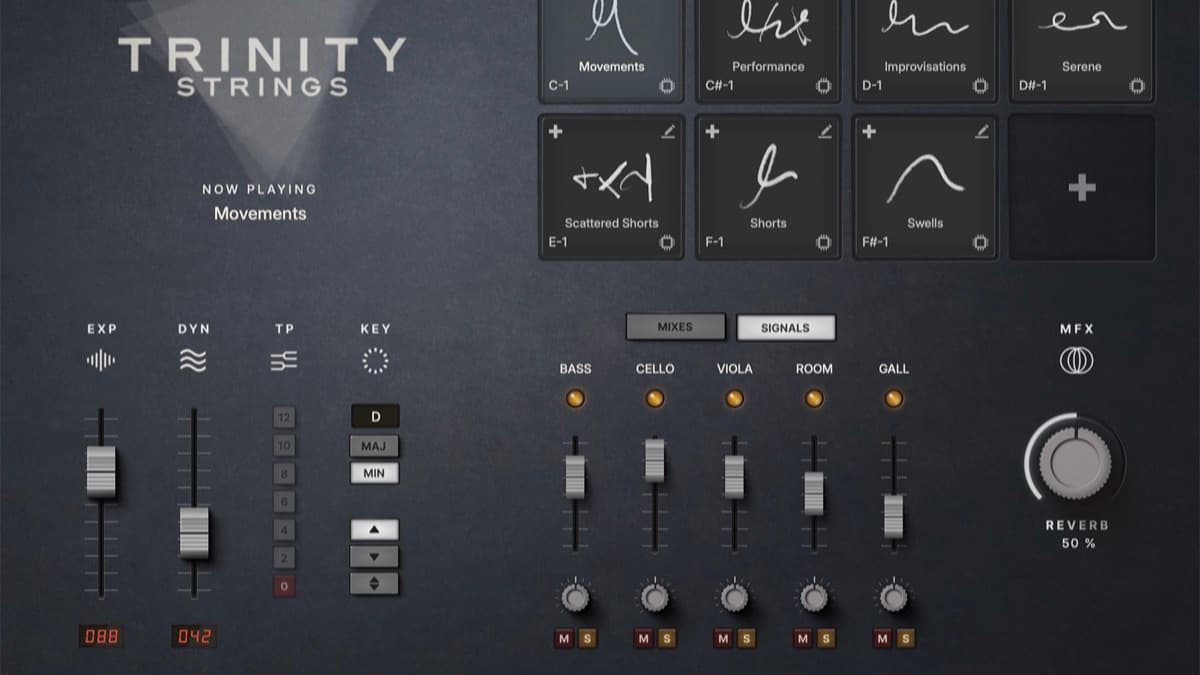
Task: Switch to the MIXES tab
Action: pos(675,326)
